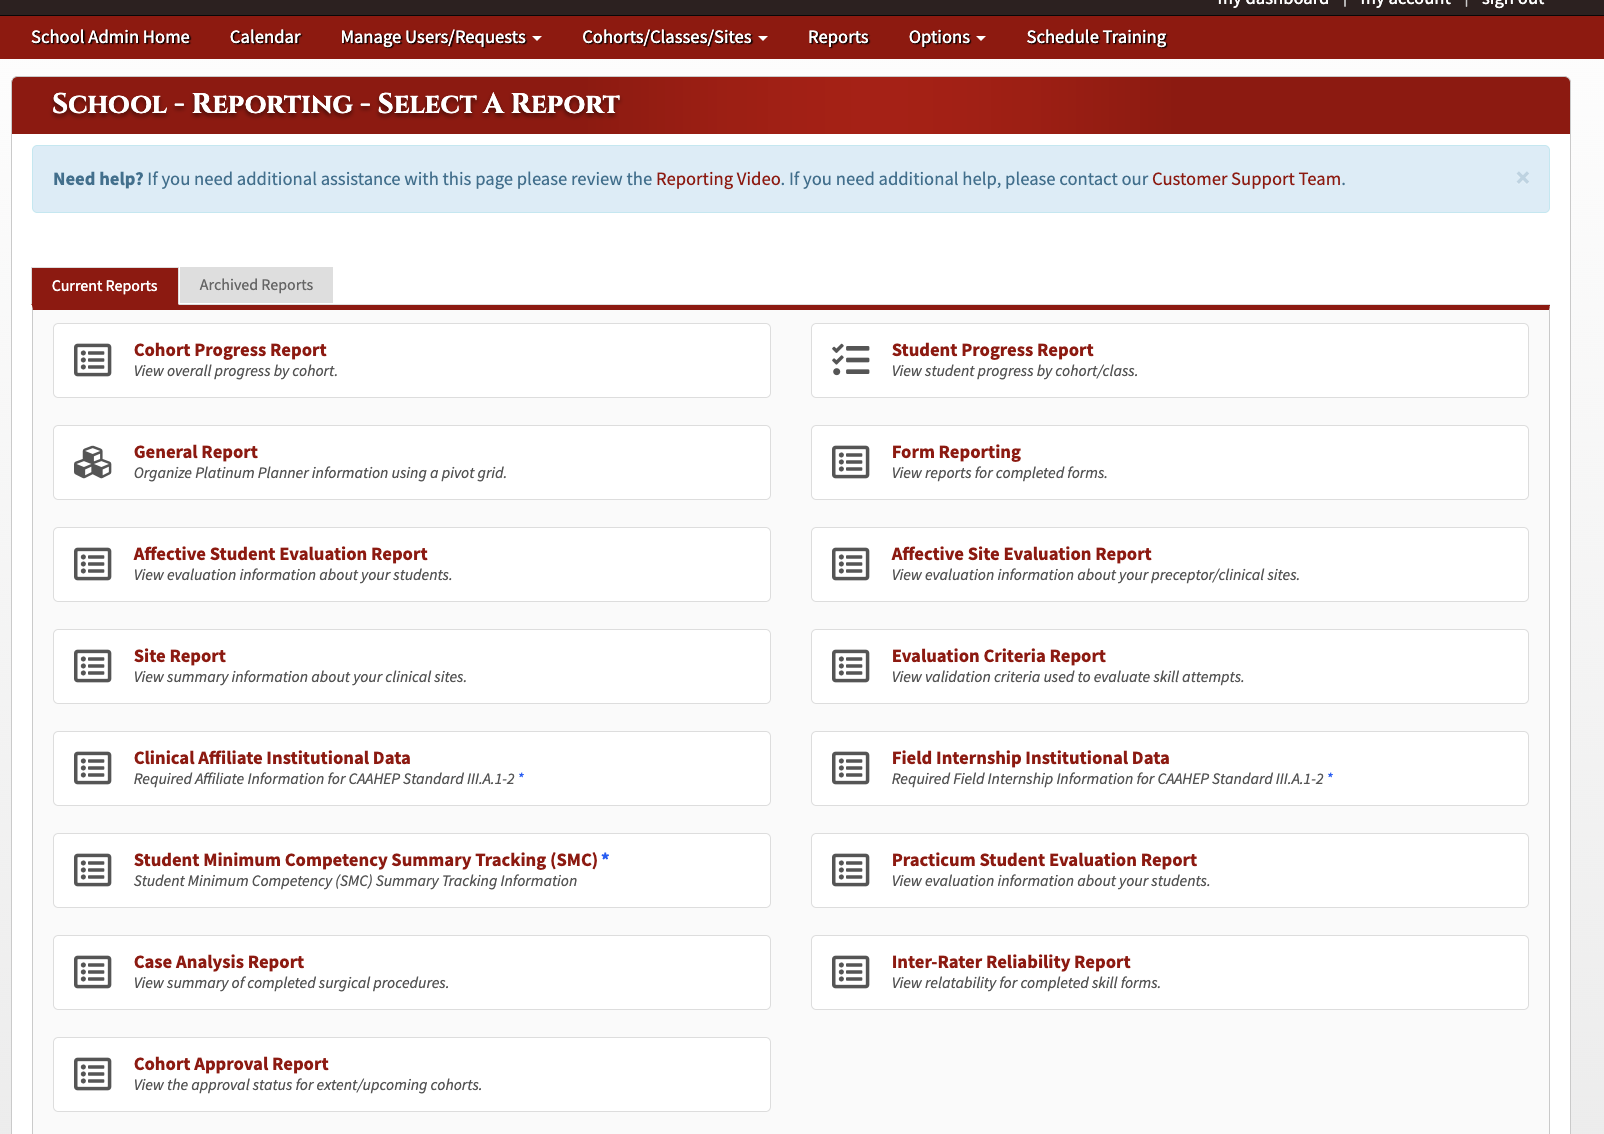
Task: Click the Cohort Progress Report list icon
Action: point(93,360)
